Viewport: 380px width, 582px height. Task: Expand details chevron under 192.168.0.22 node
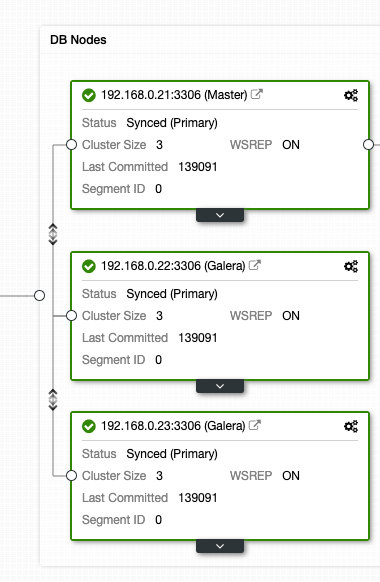[220, 386]
